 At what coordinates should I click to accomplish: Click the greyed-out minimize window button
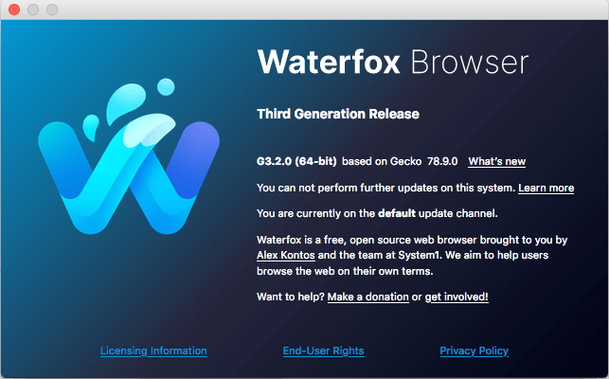(33, 9)
